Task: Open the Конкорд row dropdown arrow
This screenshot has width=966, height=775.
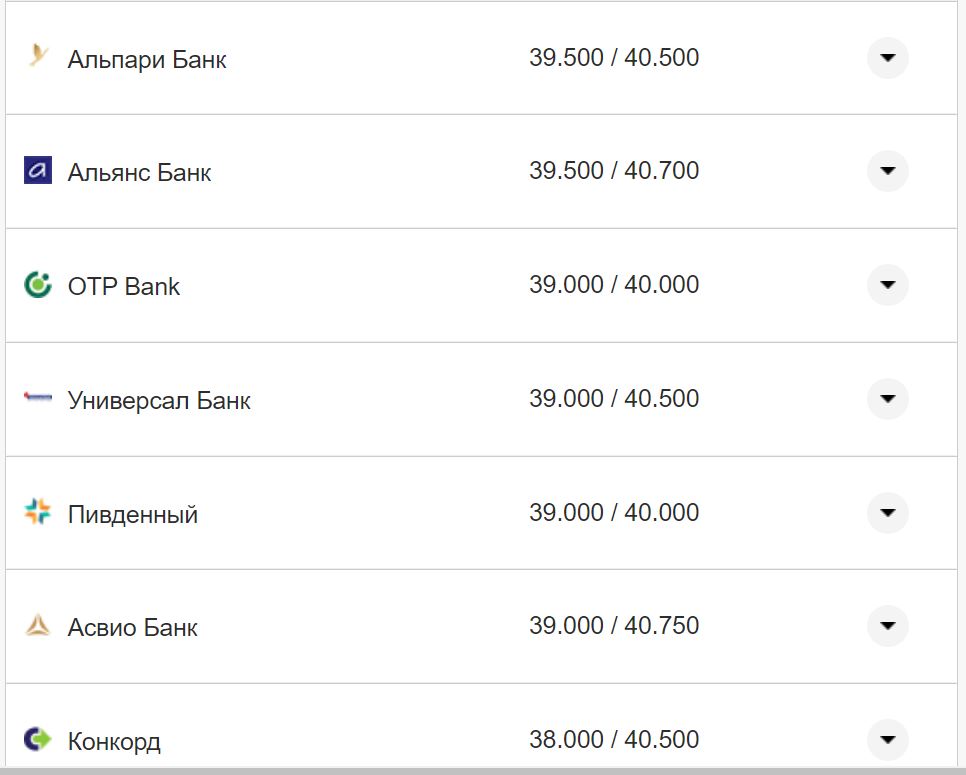Action: 887,740
